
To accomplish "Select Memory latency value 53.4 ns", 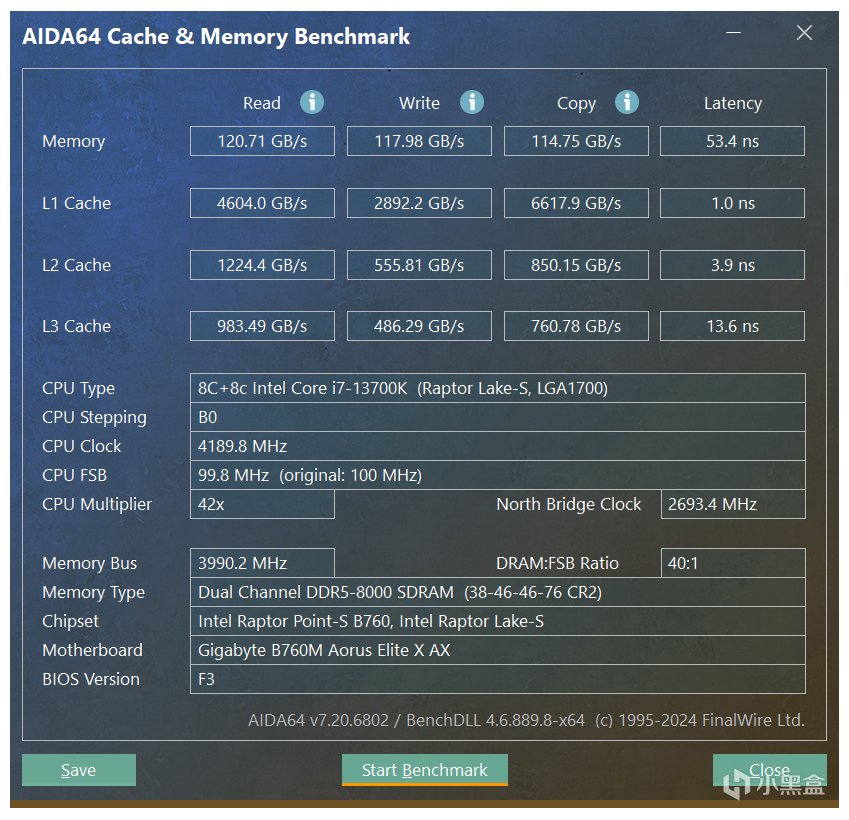I will [732, 141].
